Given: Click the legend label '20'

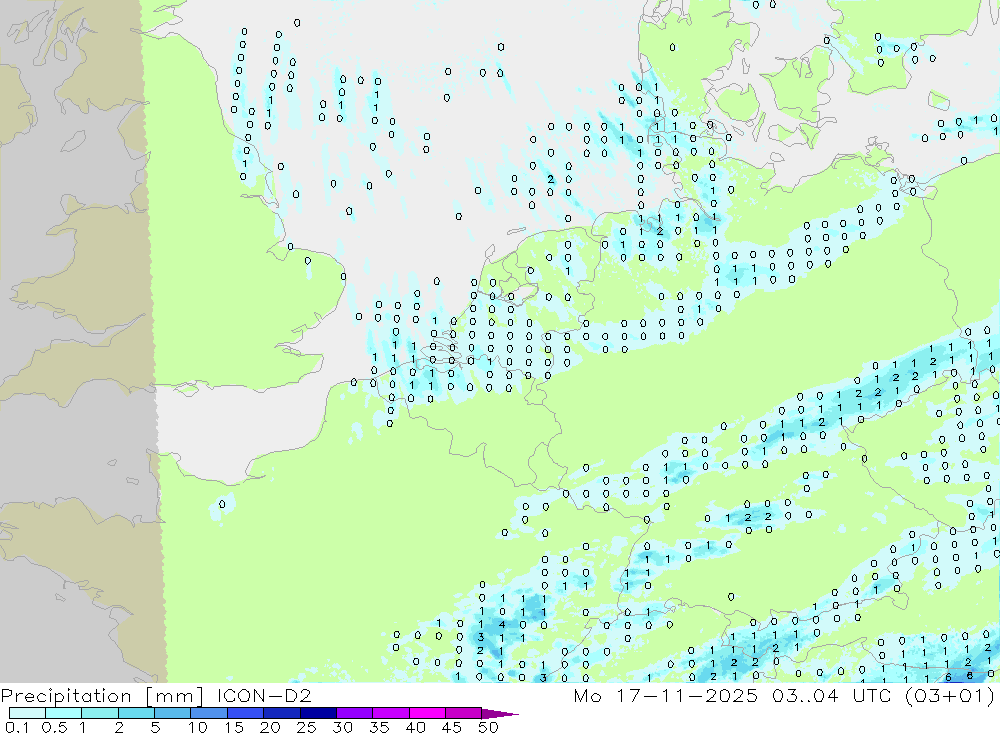Looking at the screenshot, I should click(270, 727).
